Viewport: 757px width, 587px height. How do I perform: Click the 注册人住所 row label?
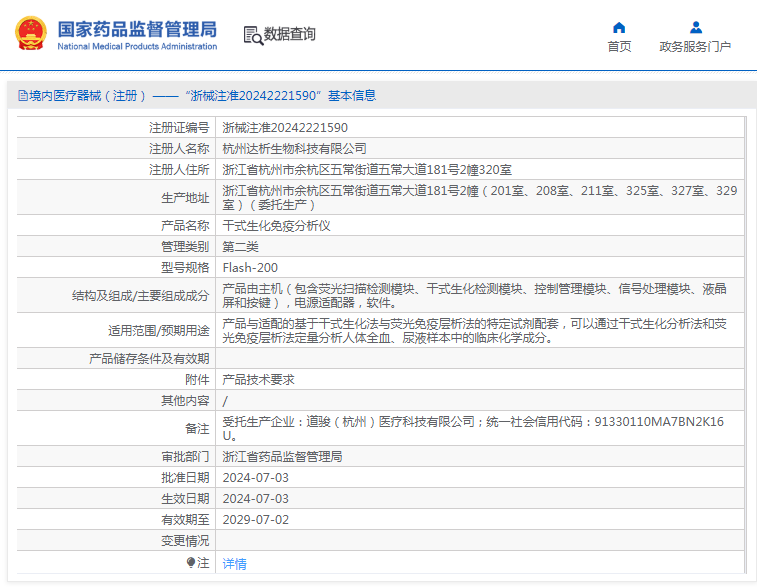[179, 169]
